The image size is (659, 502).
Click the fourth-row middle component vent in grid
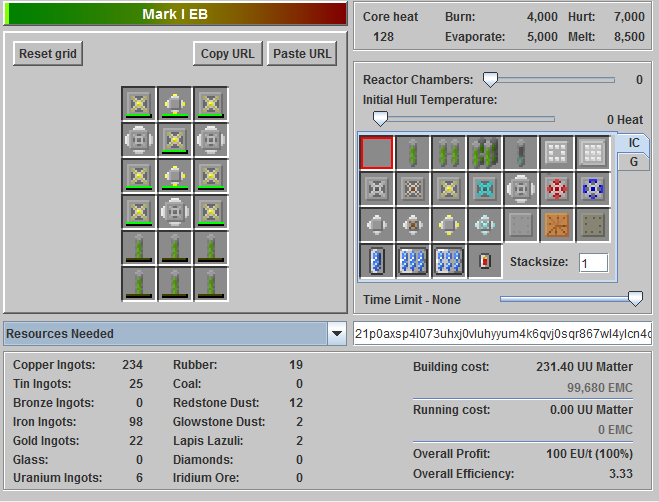point(175,212)
